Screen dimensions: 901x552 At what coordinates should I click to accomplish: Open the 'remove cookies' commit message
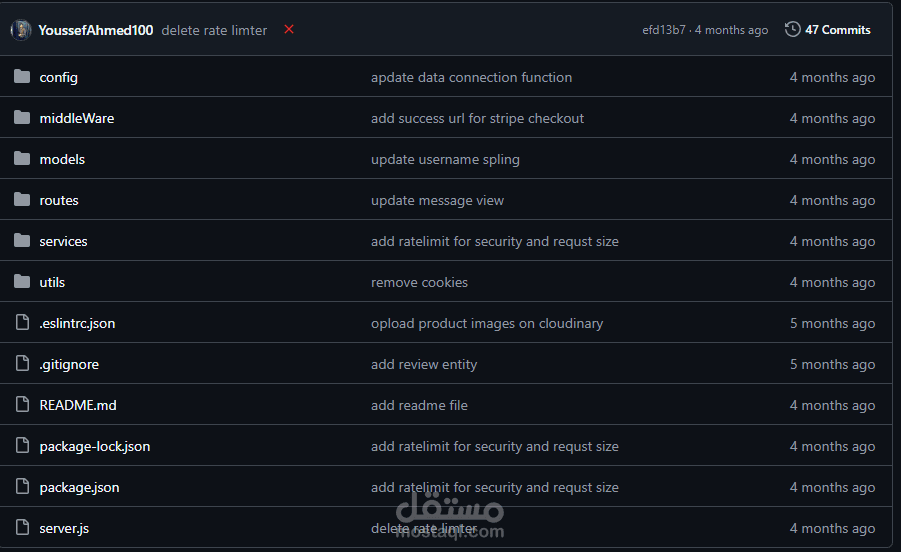tap(419, 282)
